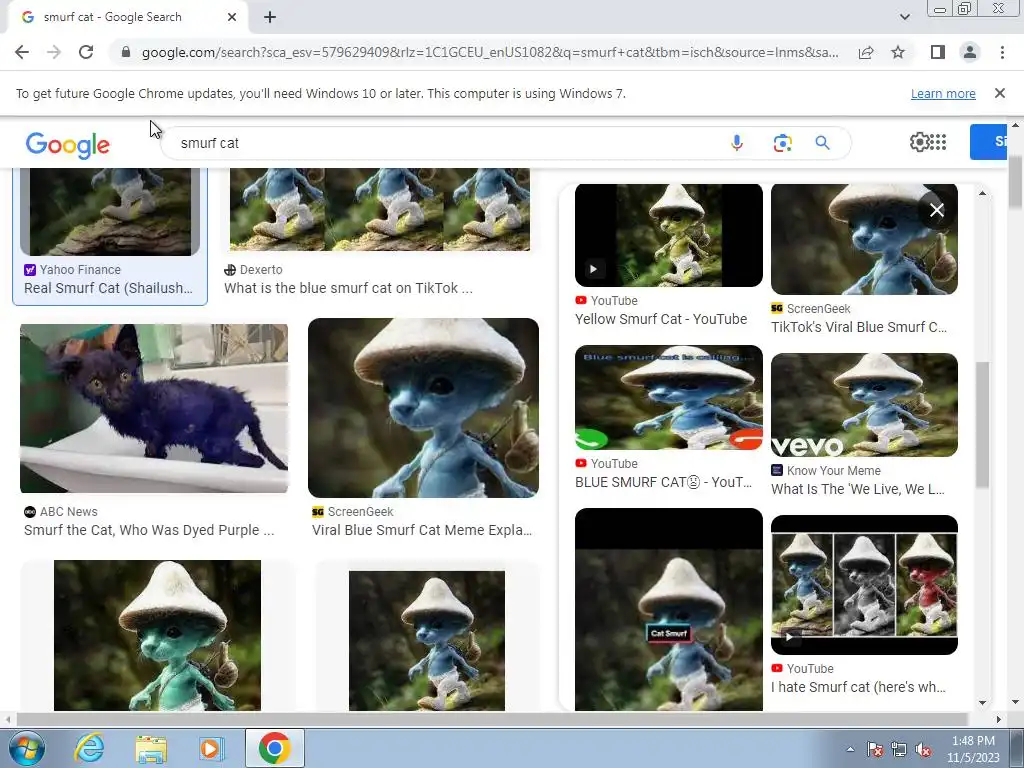
Task: Open a new tab with plus button
Action: click(x=270, y=18)
